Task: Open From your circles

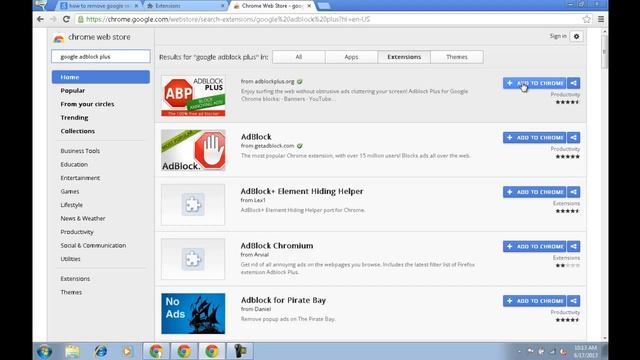Action: [x=87, y=104]
